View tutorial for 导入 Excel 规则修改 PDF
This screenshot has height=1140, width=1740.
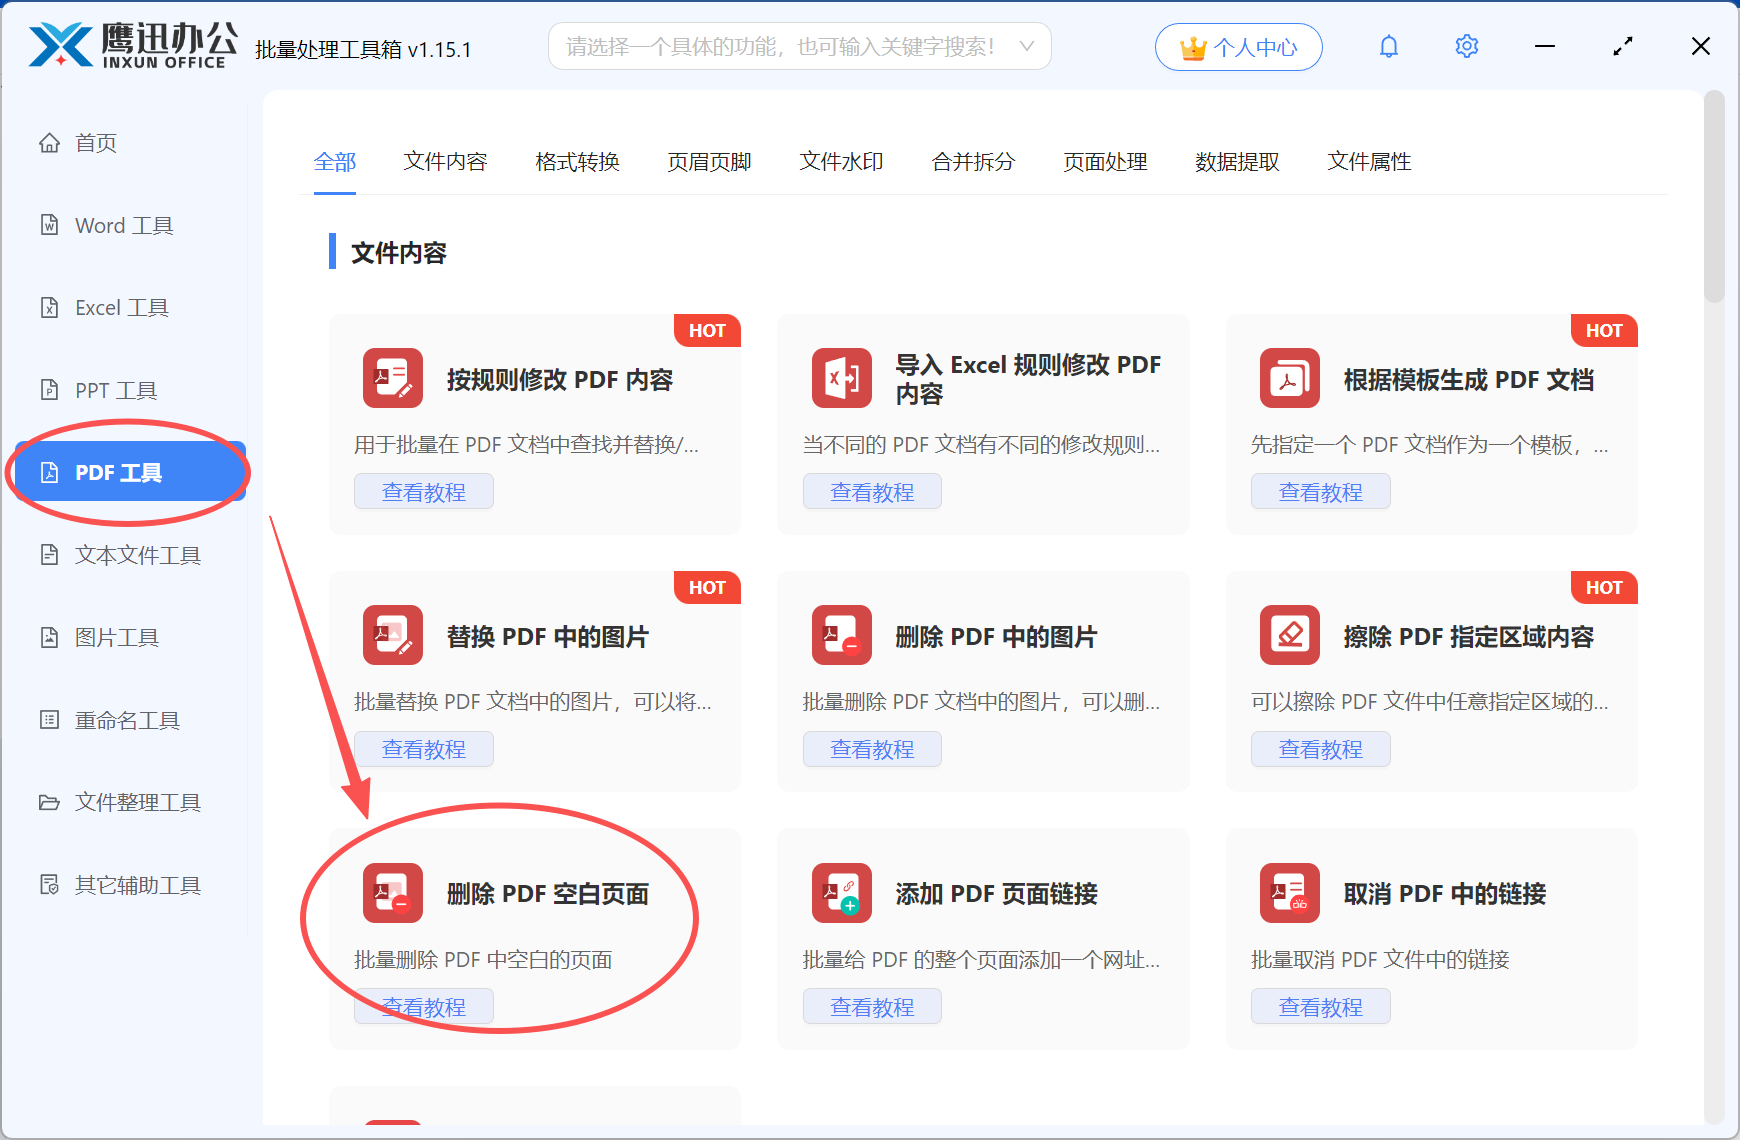click(872, 492)
